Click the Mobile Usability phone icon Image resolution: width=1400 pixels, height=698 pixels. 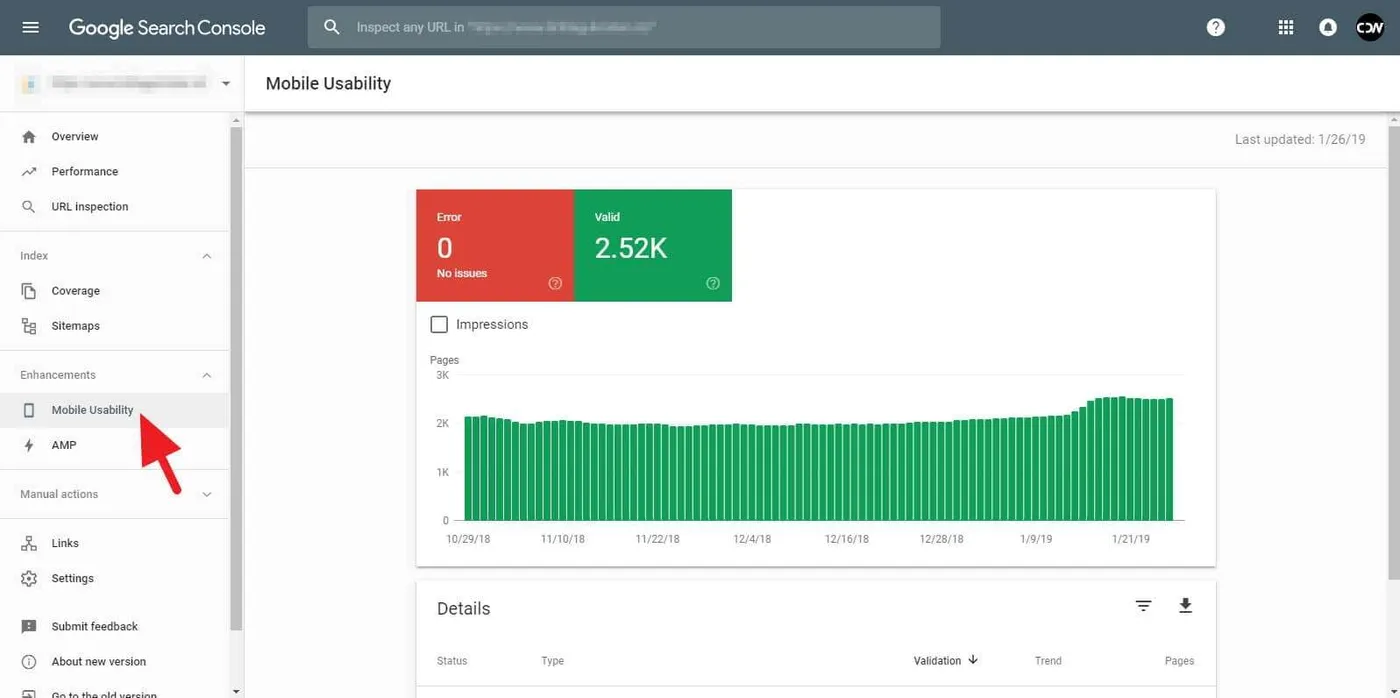(29, 410)
